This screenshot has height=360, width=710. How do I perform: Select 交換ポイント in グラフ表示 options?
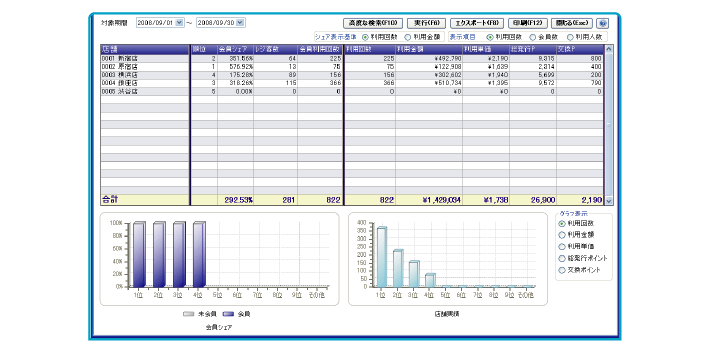click(562, 270)
